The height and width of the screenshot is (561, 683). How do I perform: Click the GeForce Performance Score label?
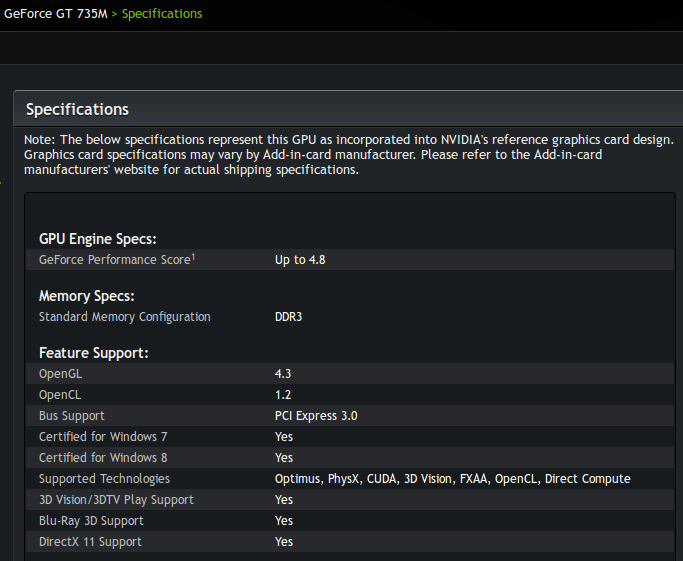(115, 260)
